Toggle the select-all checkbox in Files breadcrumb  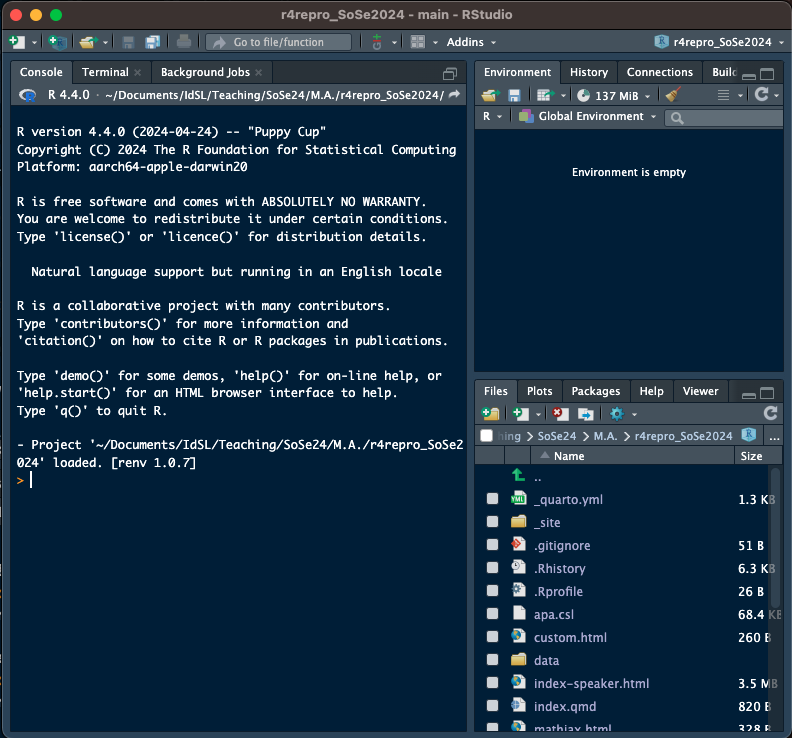click(486, 436)
